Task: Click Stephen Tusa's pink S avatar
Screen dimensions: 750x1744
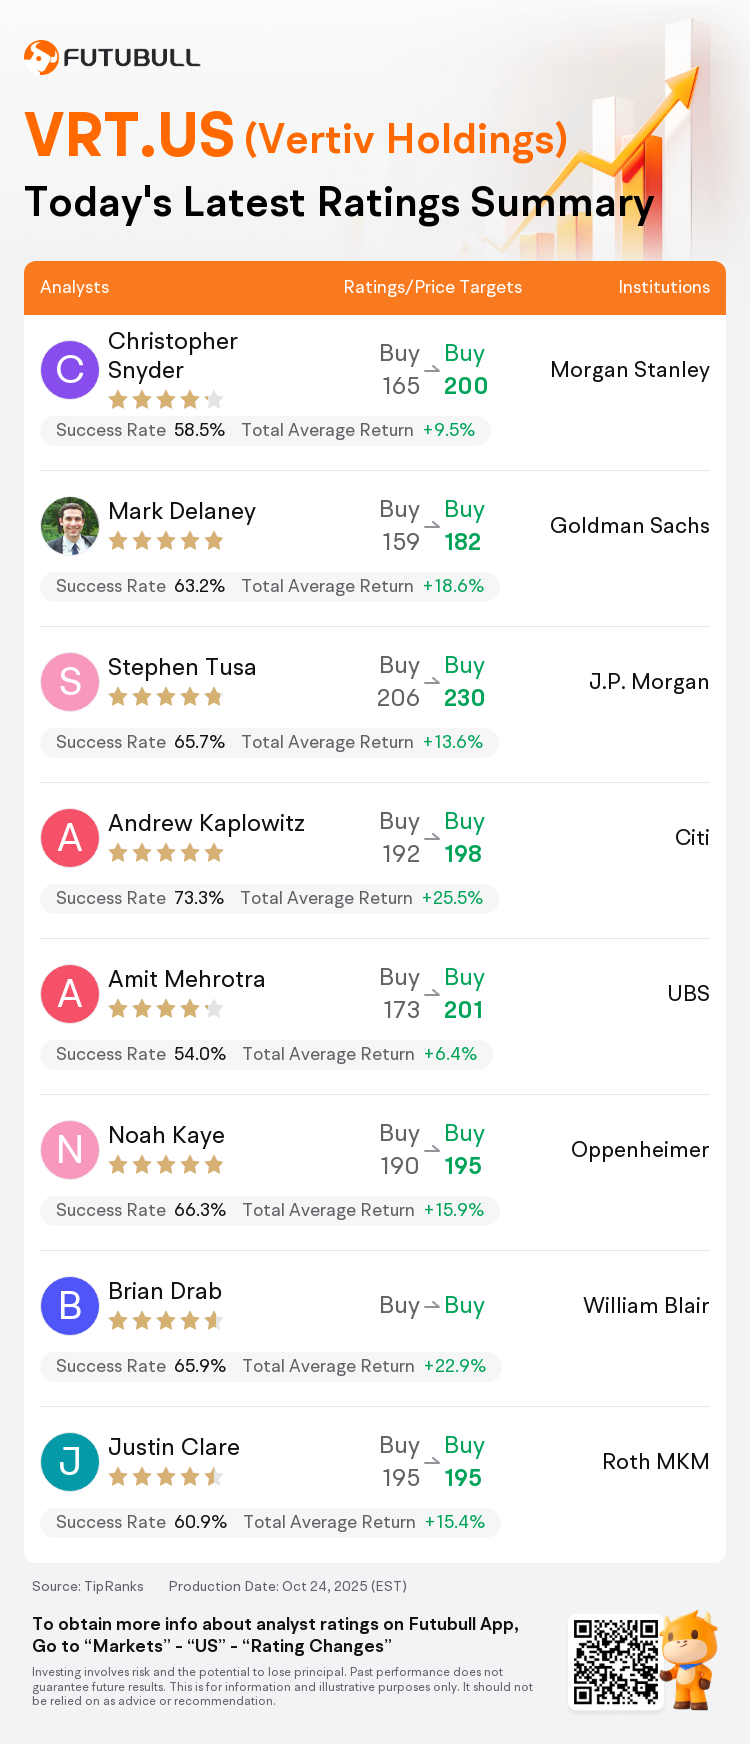Action: pyautogui.click(x=70, y=681)
